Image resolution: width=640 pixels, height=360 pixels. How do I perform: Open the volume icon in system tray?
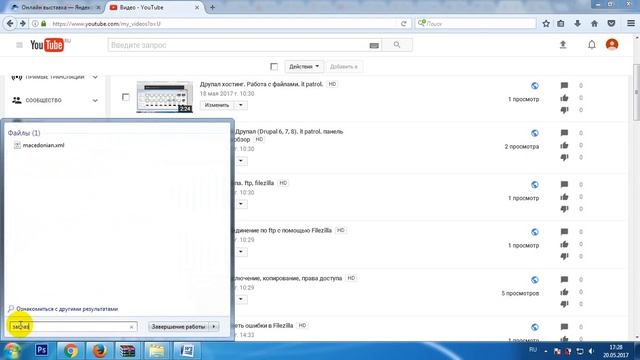click(x=591, y=351)
